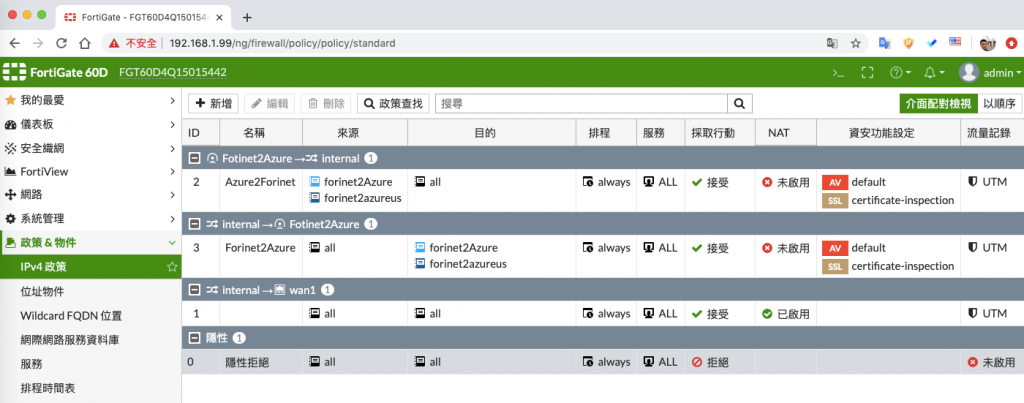
Task: Toggle fullscreen mode icon
Action: 867,73
